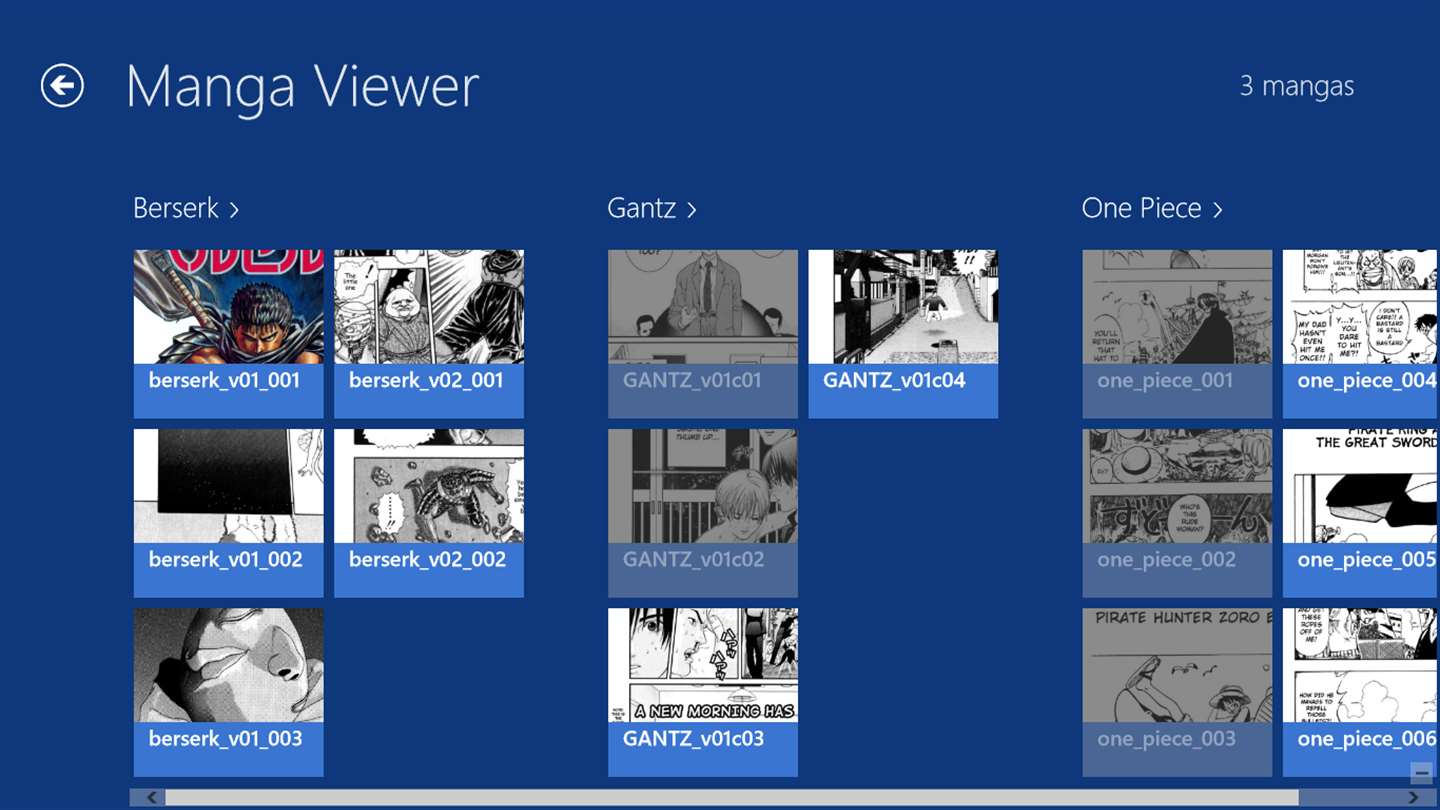Image resolution: width=1440 pixels, height=810 pixels.
Task: Open the GANTZ_v01c02 thumbnail
Action: coord(703,513)
